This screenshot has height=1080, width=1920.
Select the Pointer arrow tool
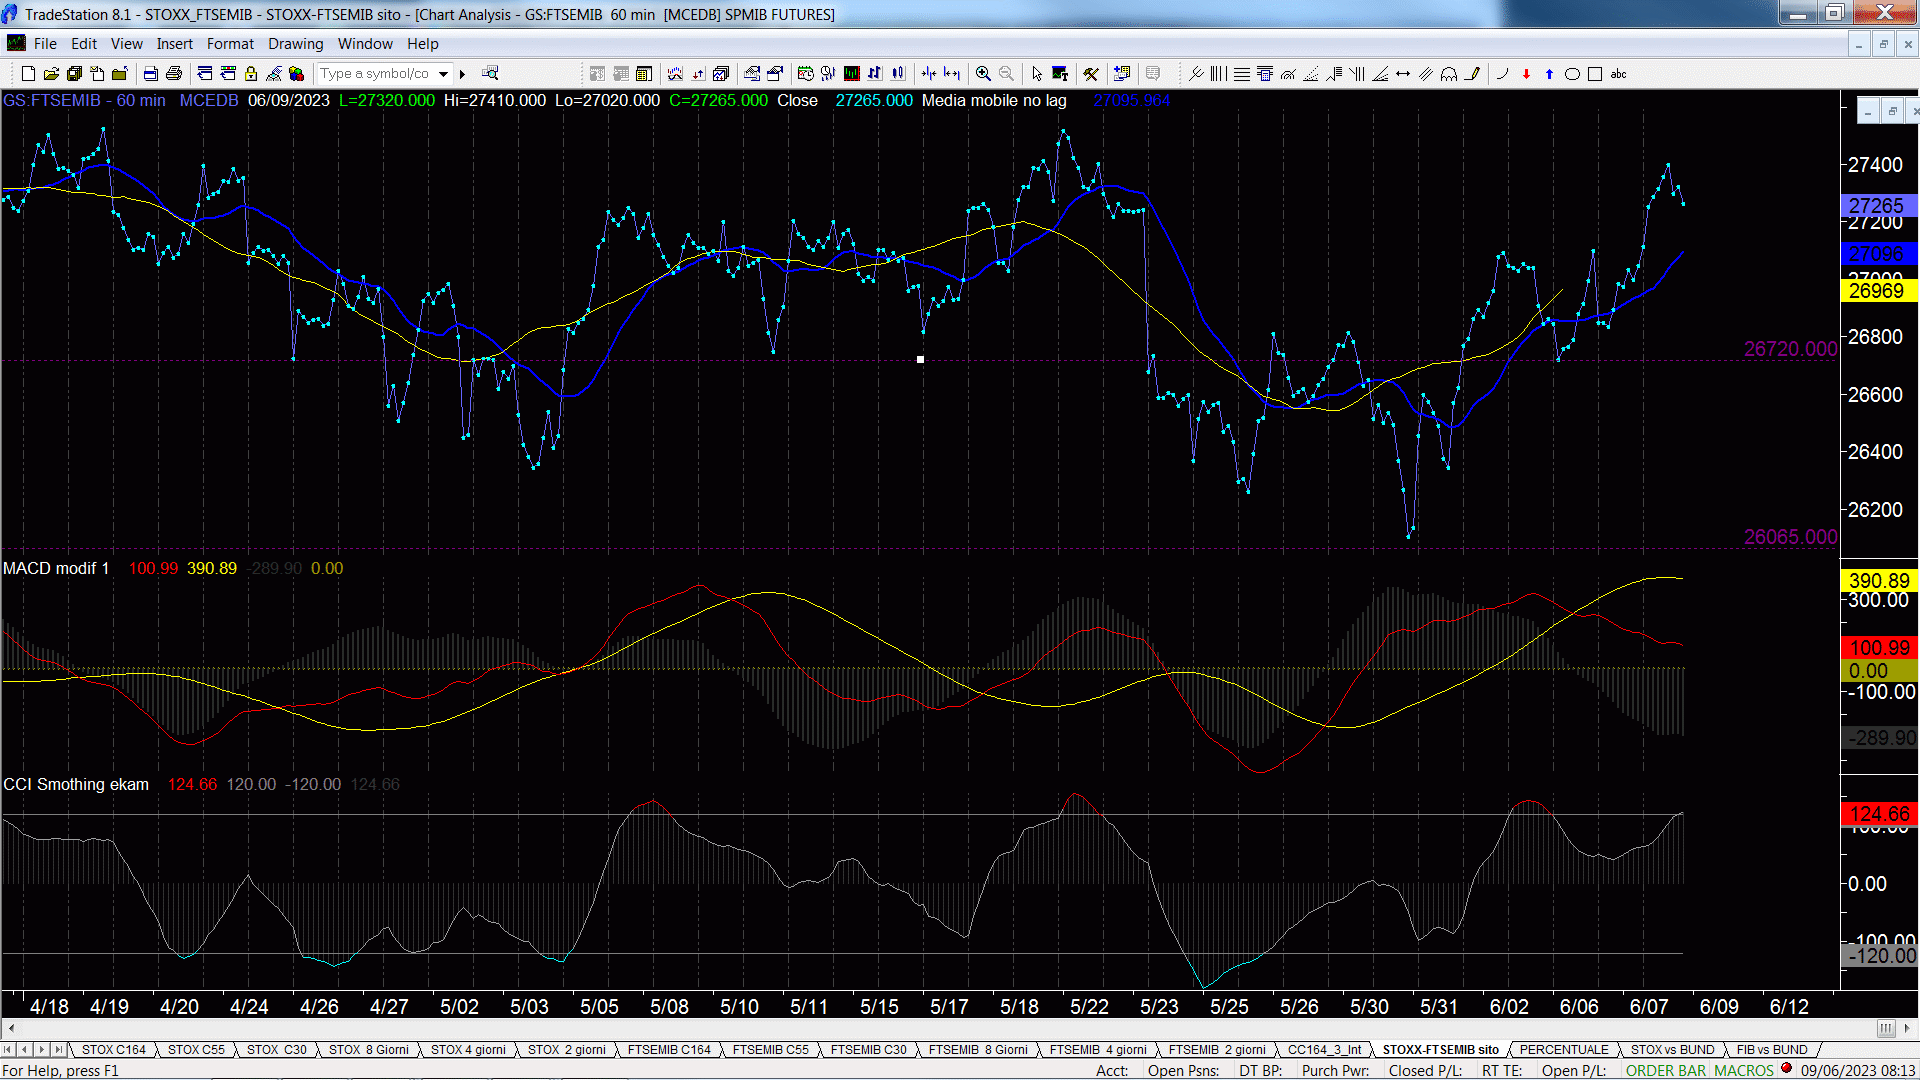tap(1037, 73)
